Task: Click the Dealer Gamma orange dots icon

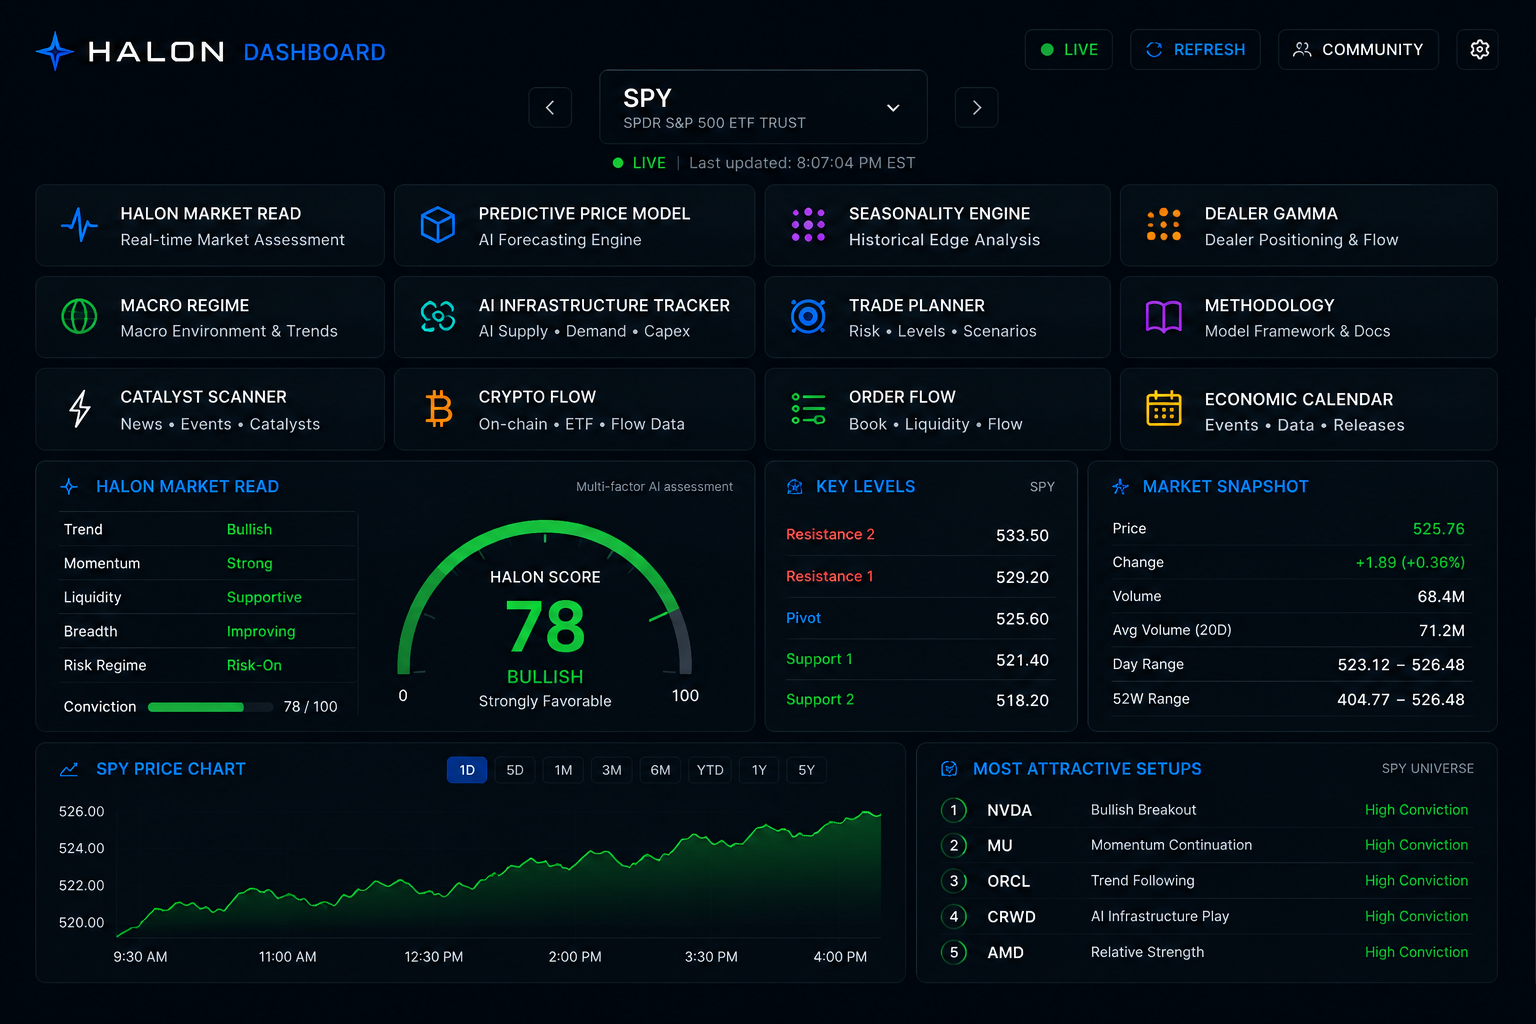Action: pos(1164,225)
